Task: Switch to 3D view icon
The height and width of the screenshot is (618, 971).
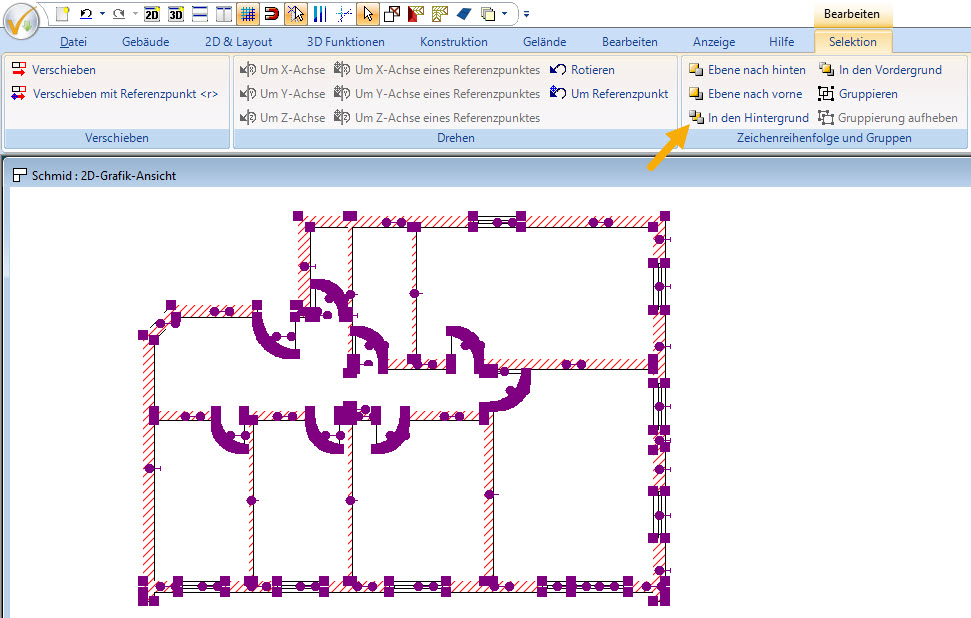Action: [176, 14]
